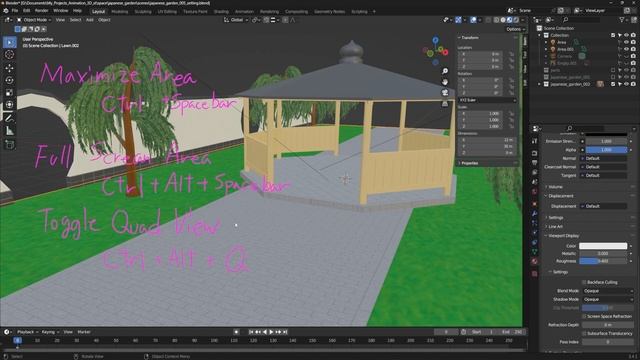640x360 pixels.
Task: Enable Screen Space Refraction checkbox
Action: [x=584, y=316]
